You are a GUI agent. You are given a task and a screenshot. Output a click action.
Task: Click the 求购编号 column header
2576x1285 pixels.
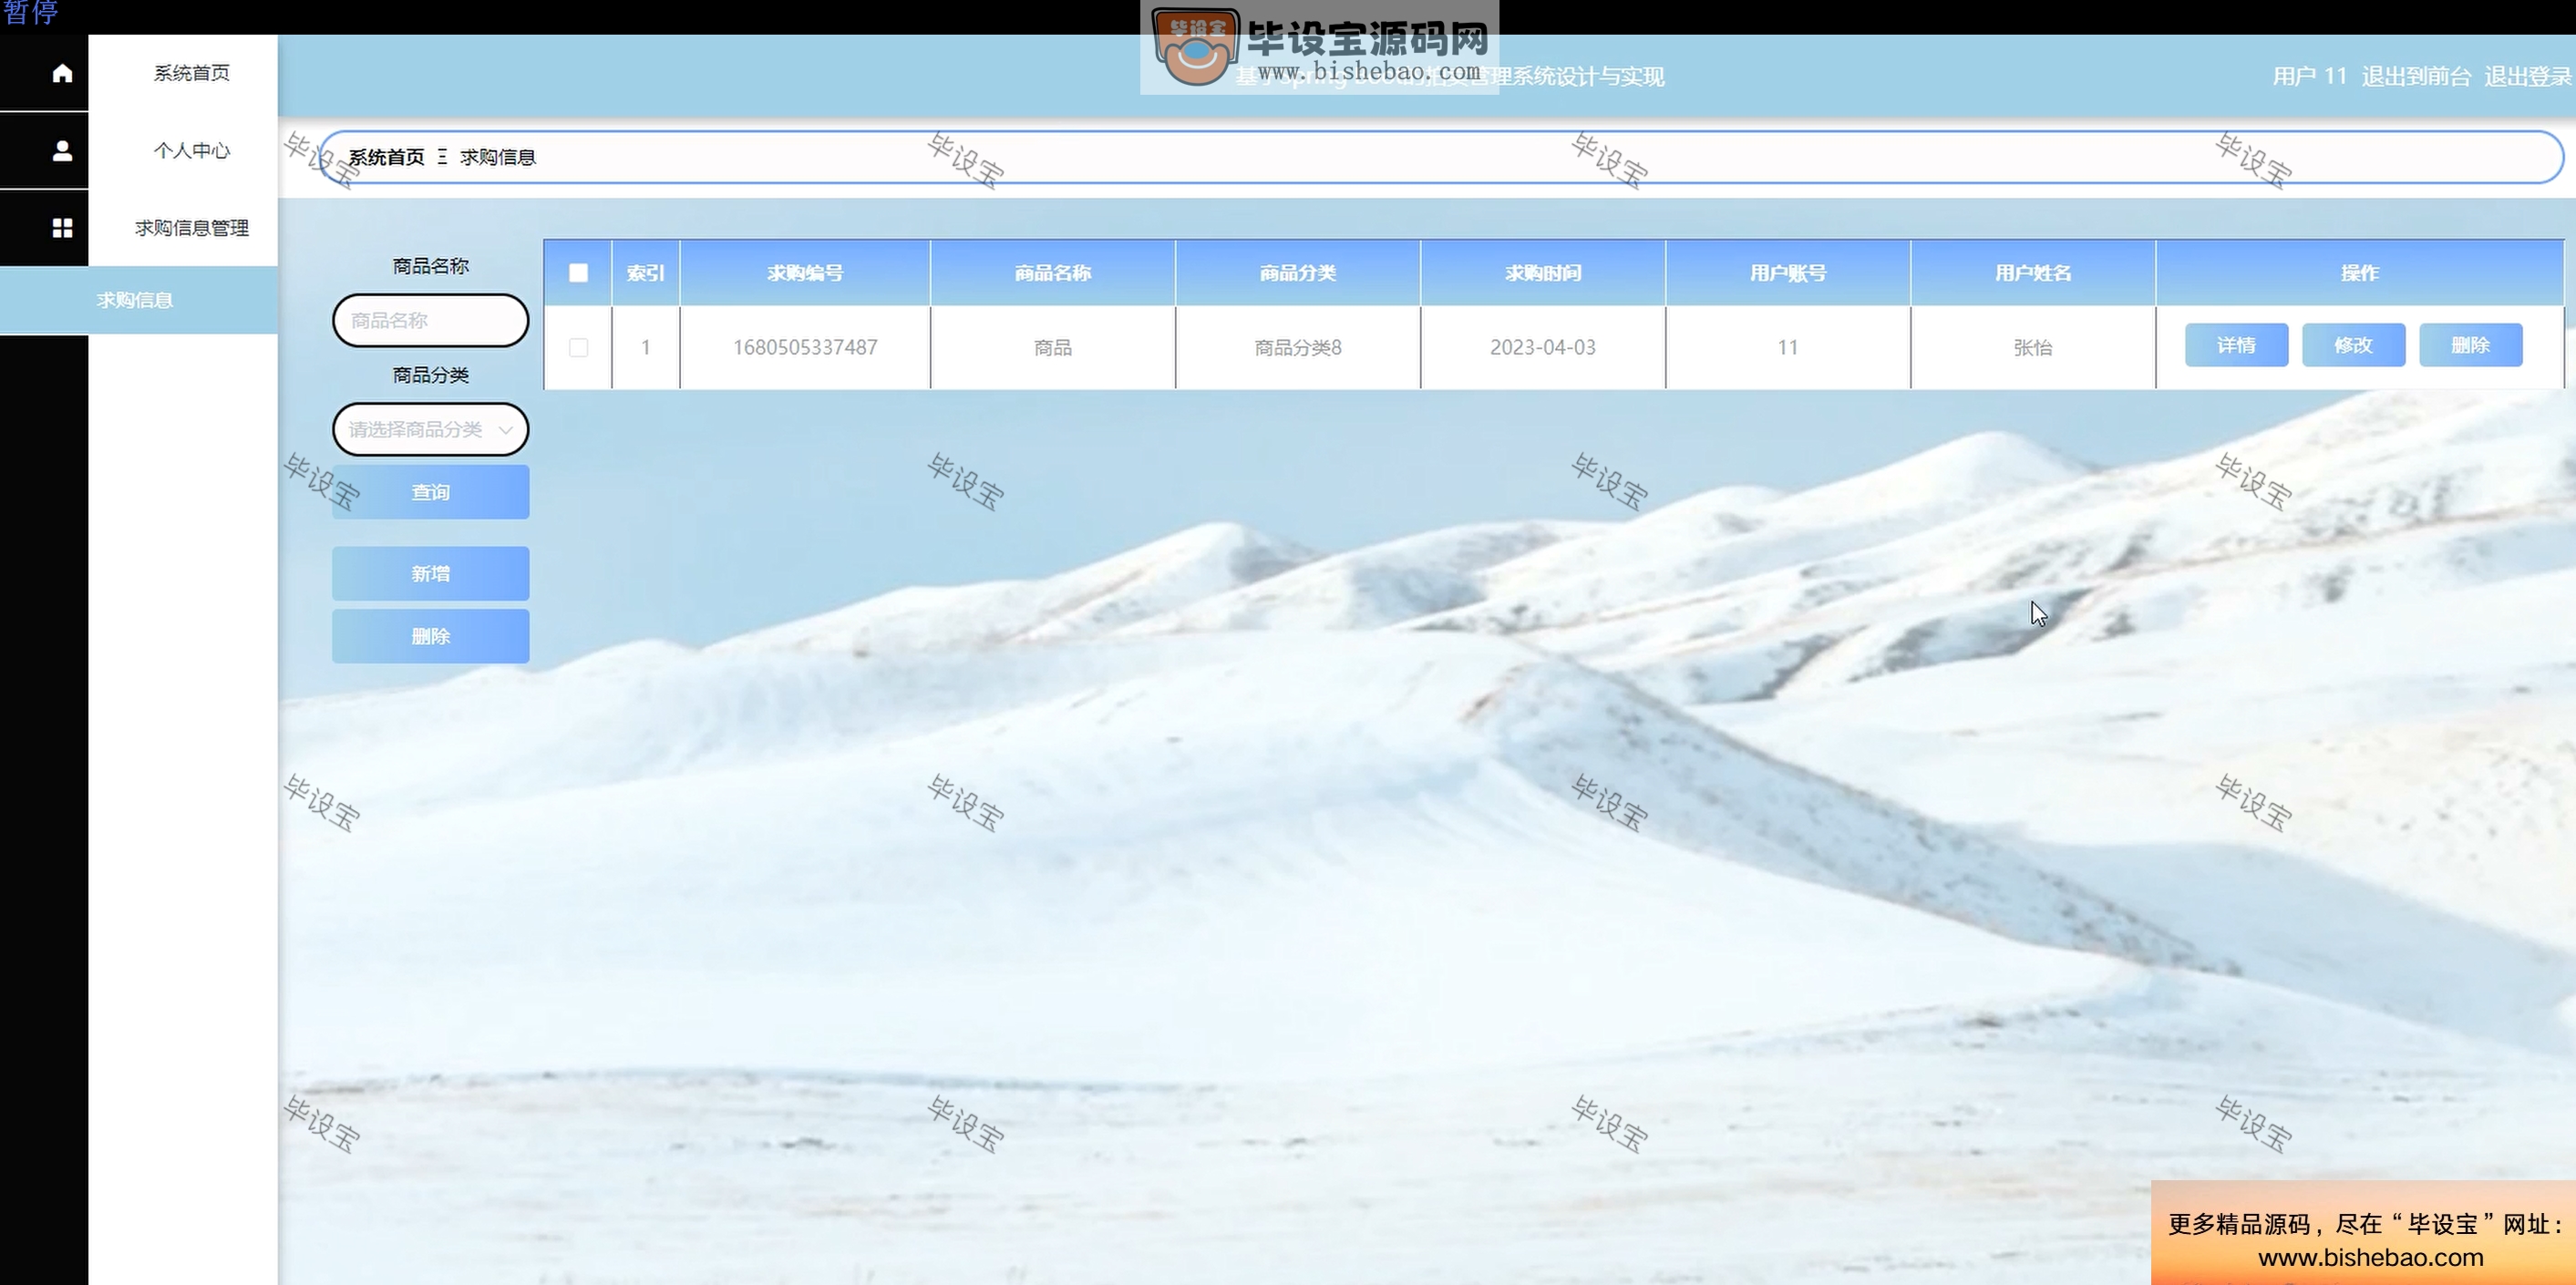point(805,272)
